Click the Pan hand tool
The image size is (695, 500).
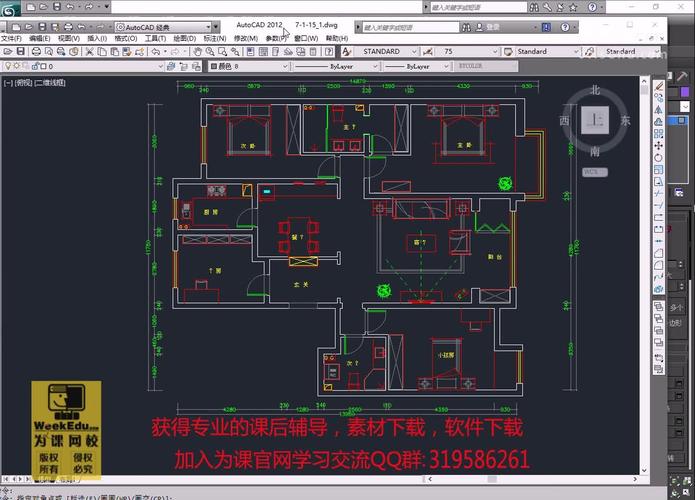198,51
